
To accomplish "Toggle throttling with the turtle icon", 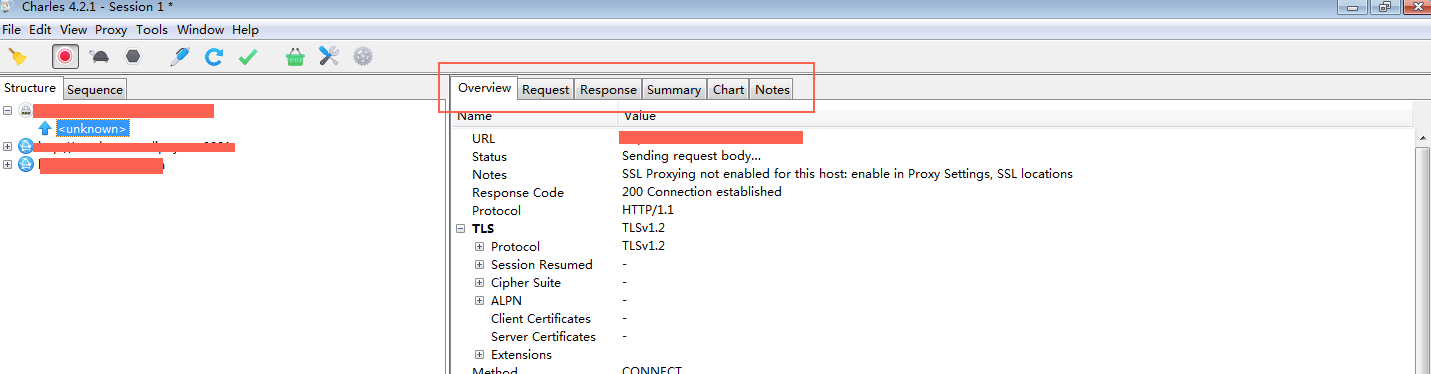I will [x=99, y=57].
